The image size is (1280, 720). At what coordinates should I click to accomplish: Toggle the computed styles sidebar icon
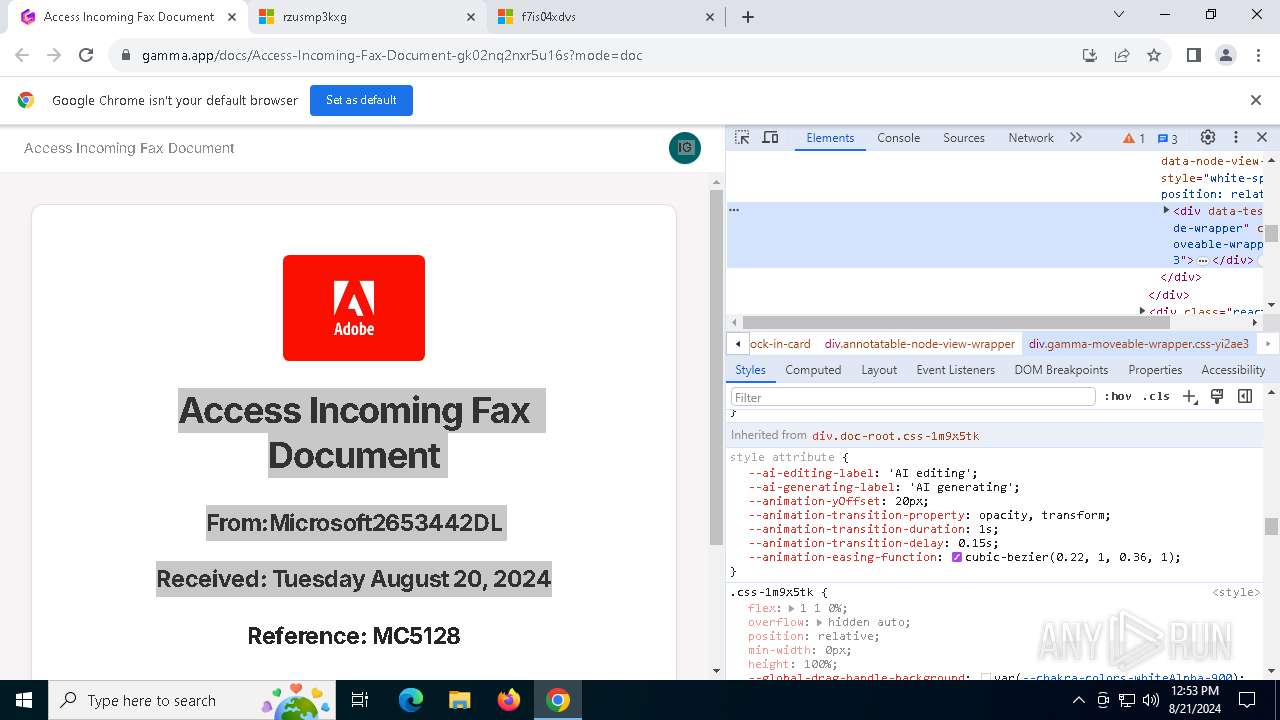(1245, 397)
